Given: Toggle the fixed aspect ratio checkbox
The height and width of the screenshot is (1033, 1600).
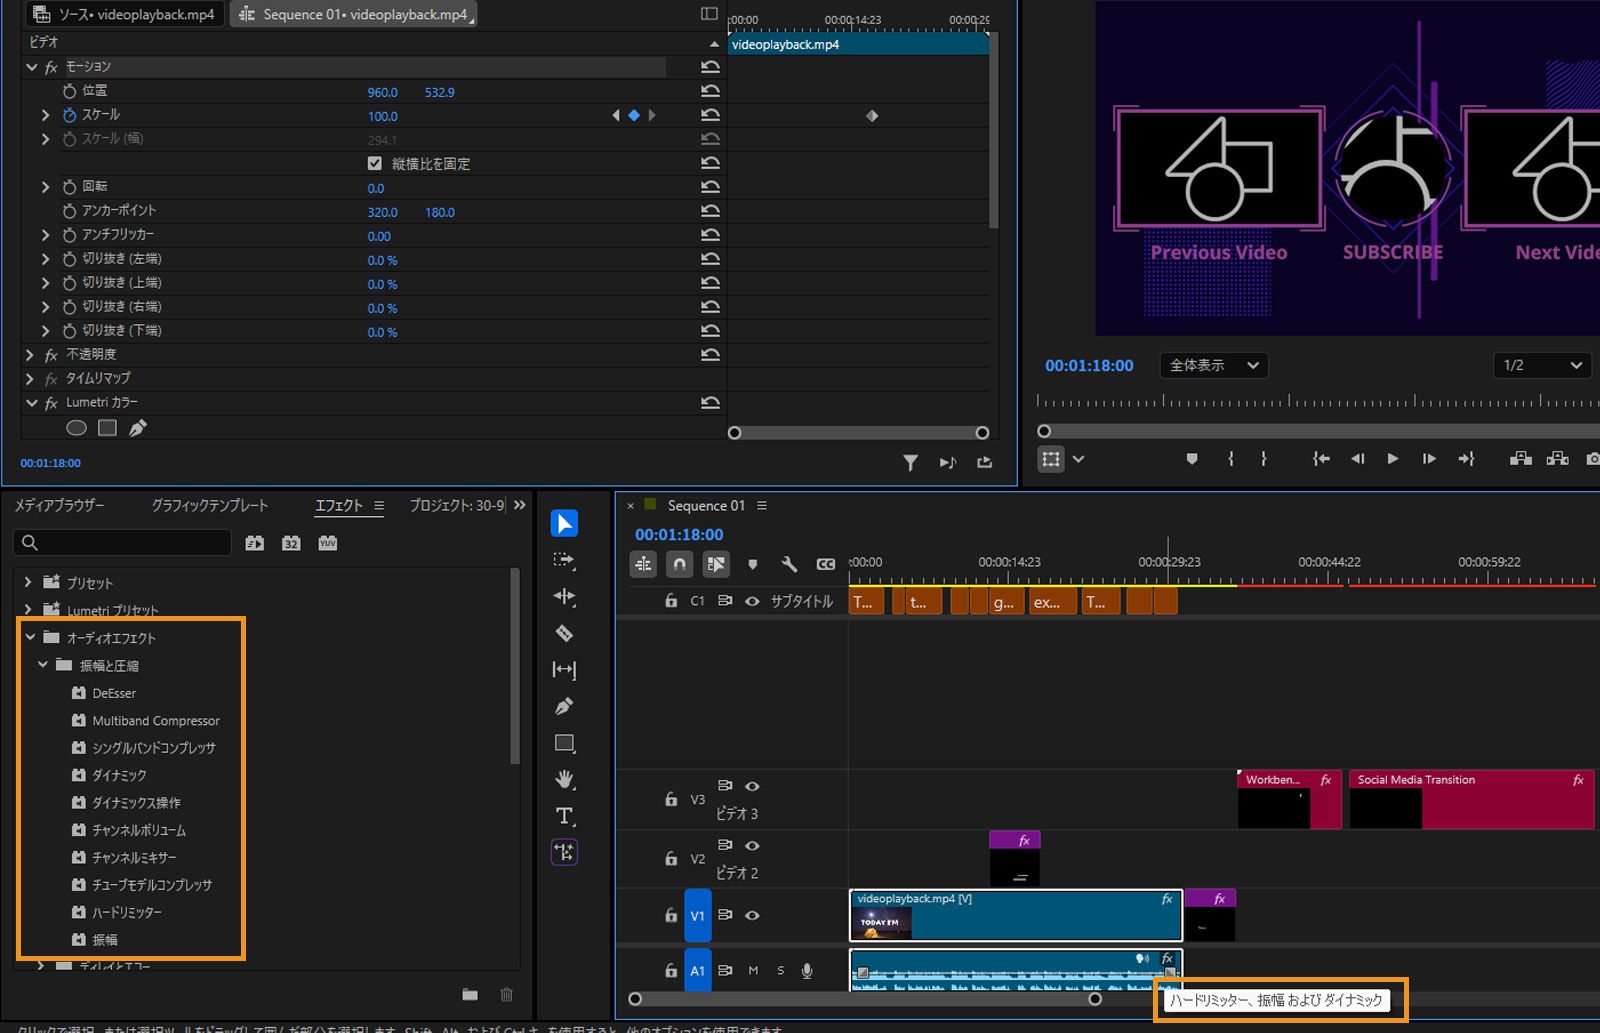Looking at the screenshot, I should click(x=375, y=163).
